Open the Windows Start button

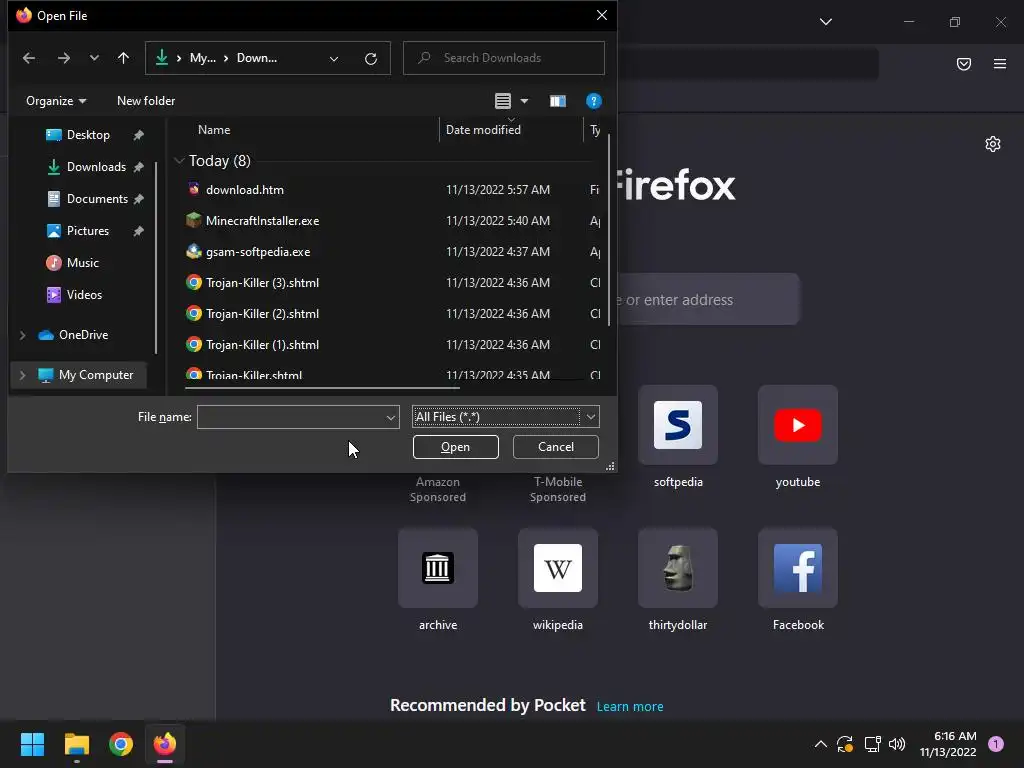pyautogui.click(x=32, y=744)
